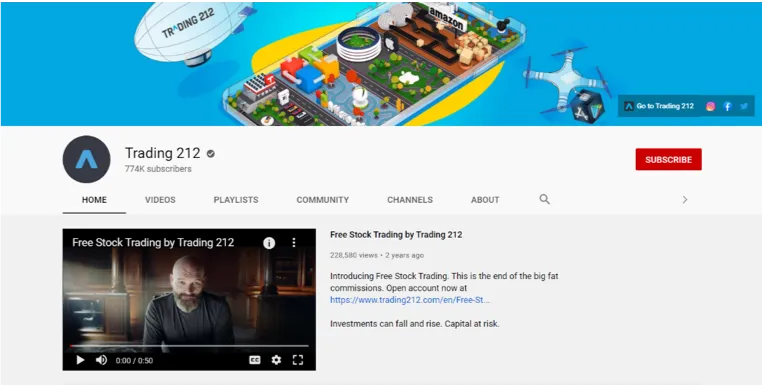Click Go to Trading 212 banner link

(659, 106)
